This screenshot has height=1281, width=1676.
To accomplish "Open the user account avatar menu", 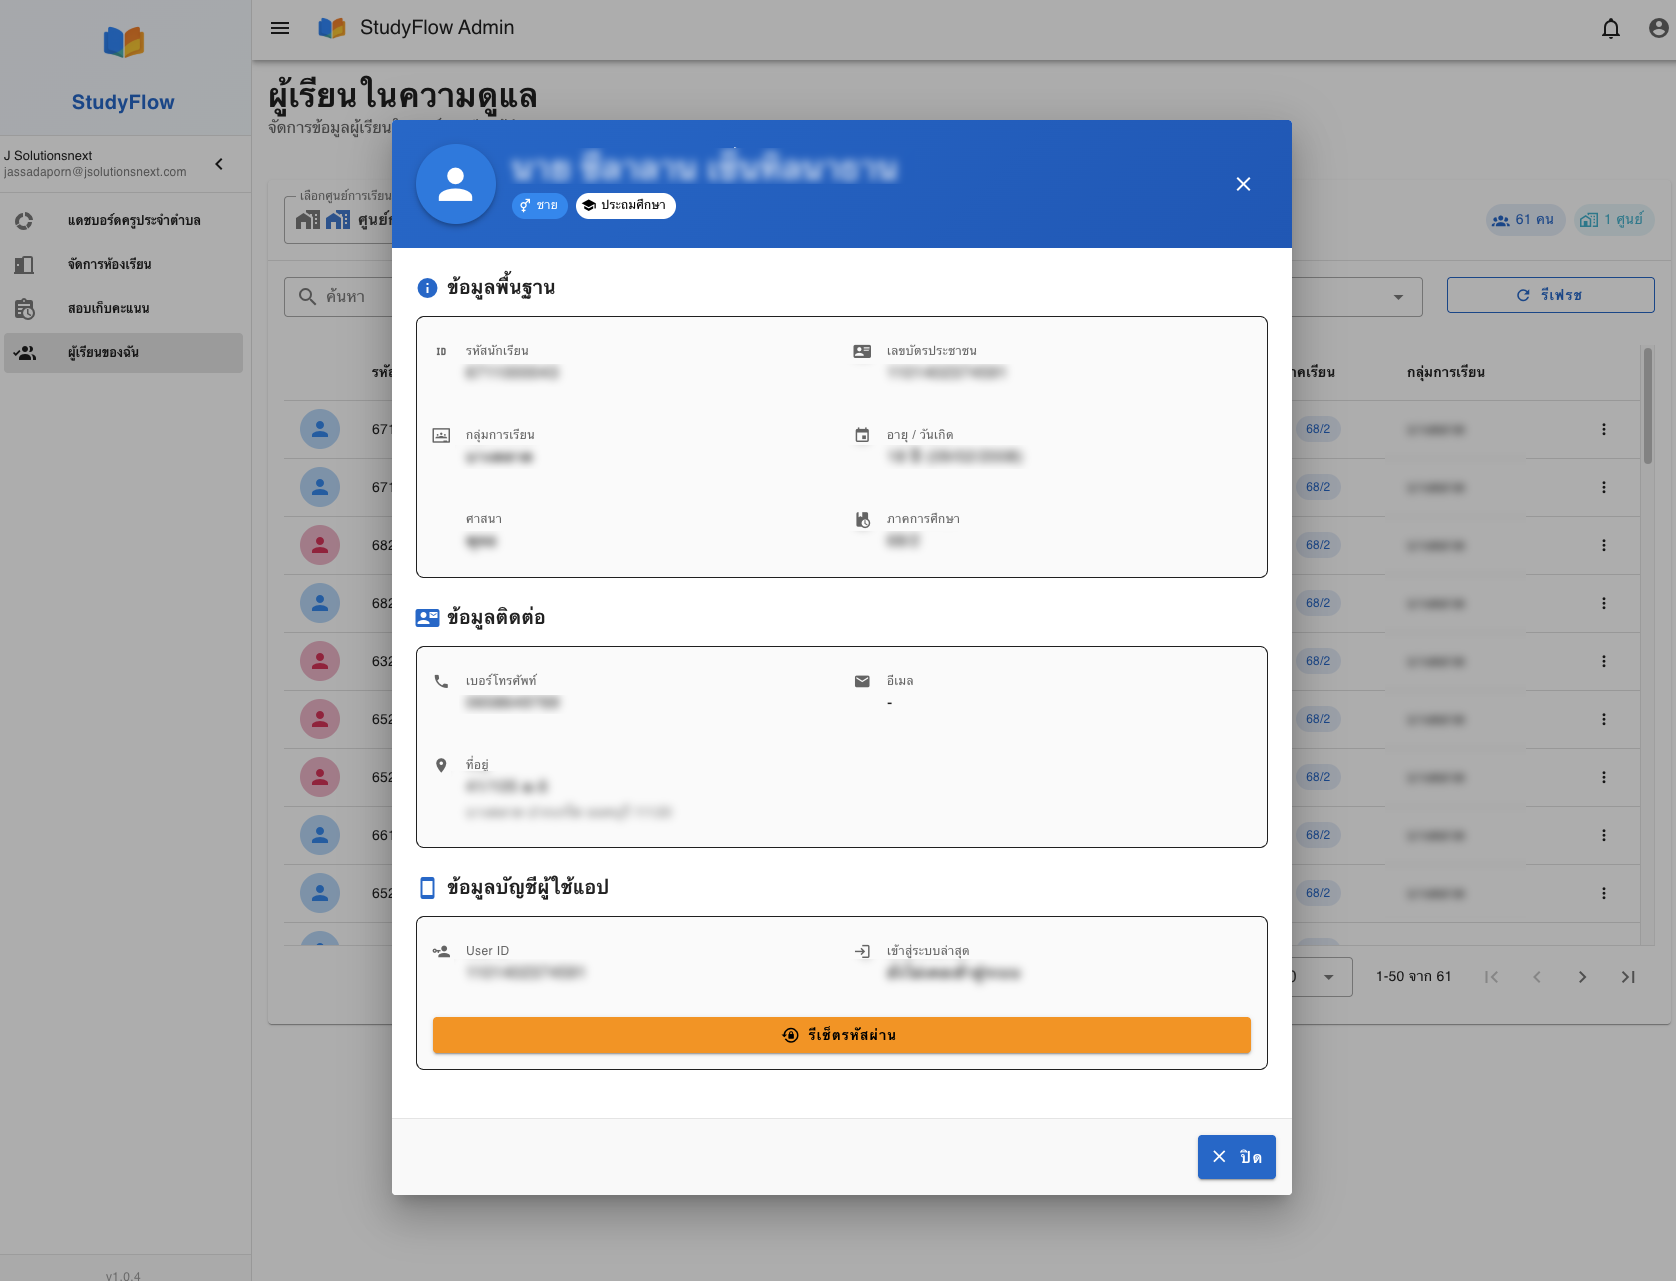I will [x=1658, y=28].
